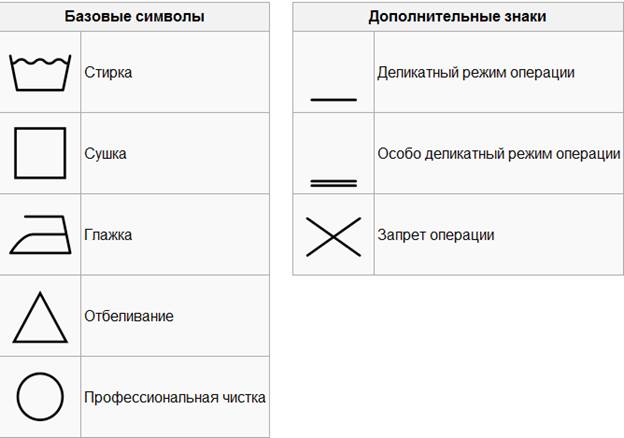Click the washing tub symbol
This screenshot has height=438, width=624.
coord(40,73)
